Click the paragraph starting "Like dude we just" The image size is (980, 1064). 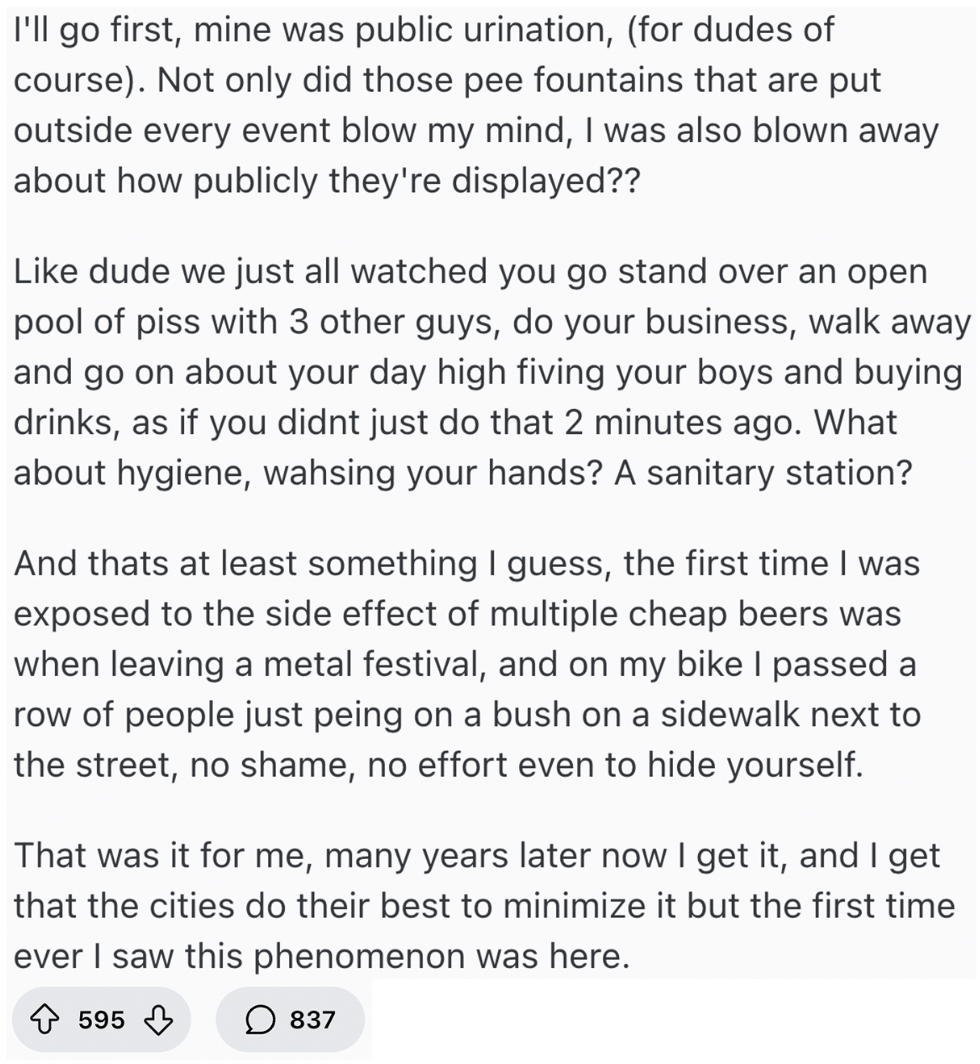coord(490,371)
